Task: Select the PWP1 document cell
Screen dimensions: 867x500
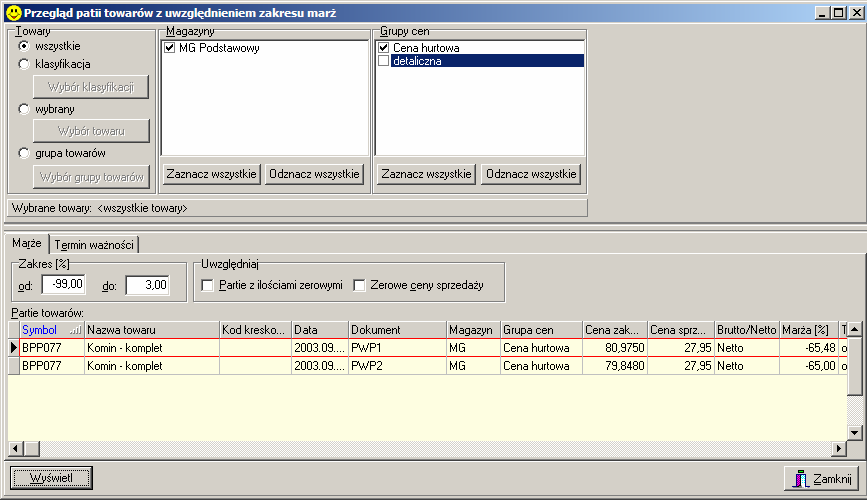Action: [x=398, y=348]
